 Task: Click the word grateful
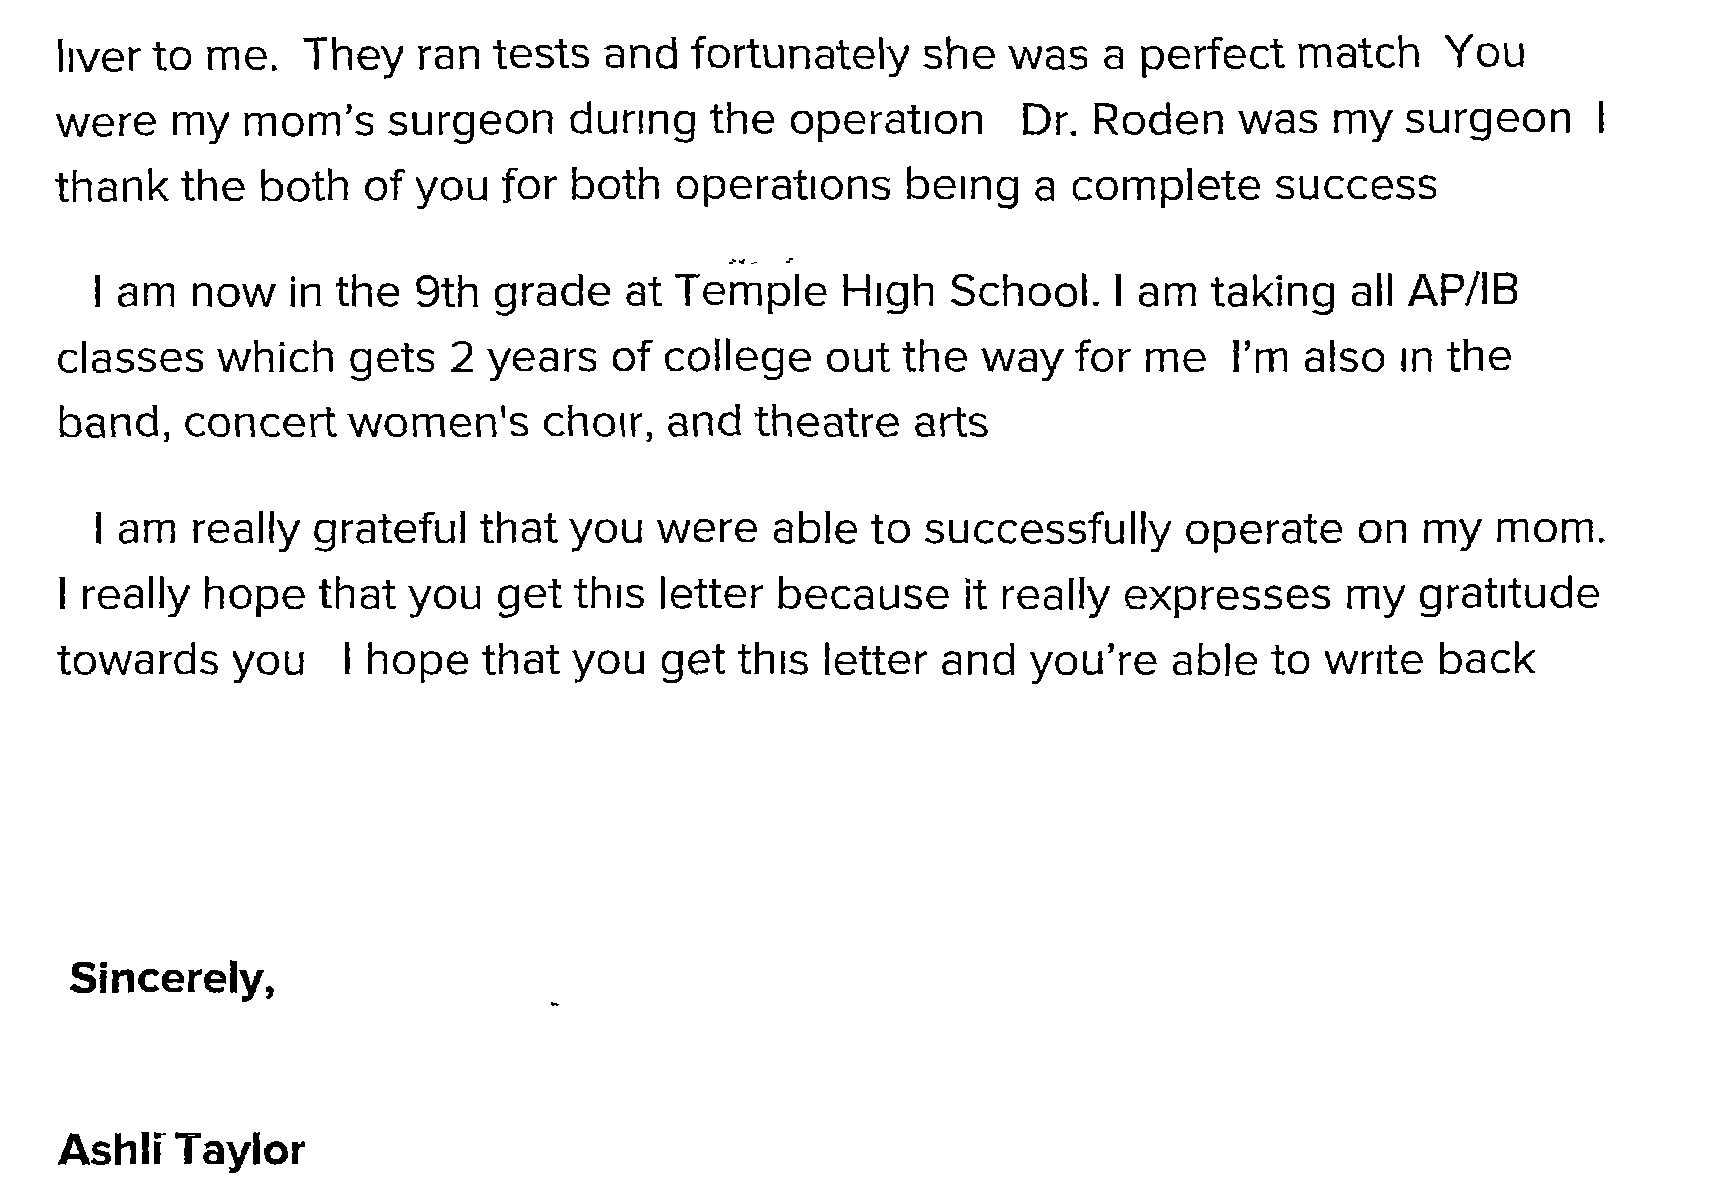[x=390, y=529]
